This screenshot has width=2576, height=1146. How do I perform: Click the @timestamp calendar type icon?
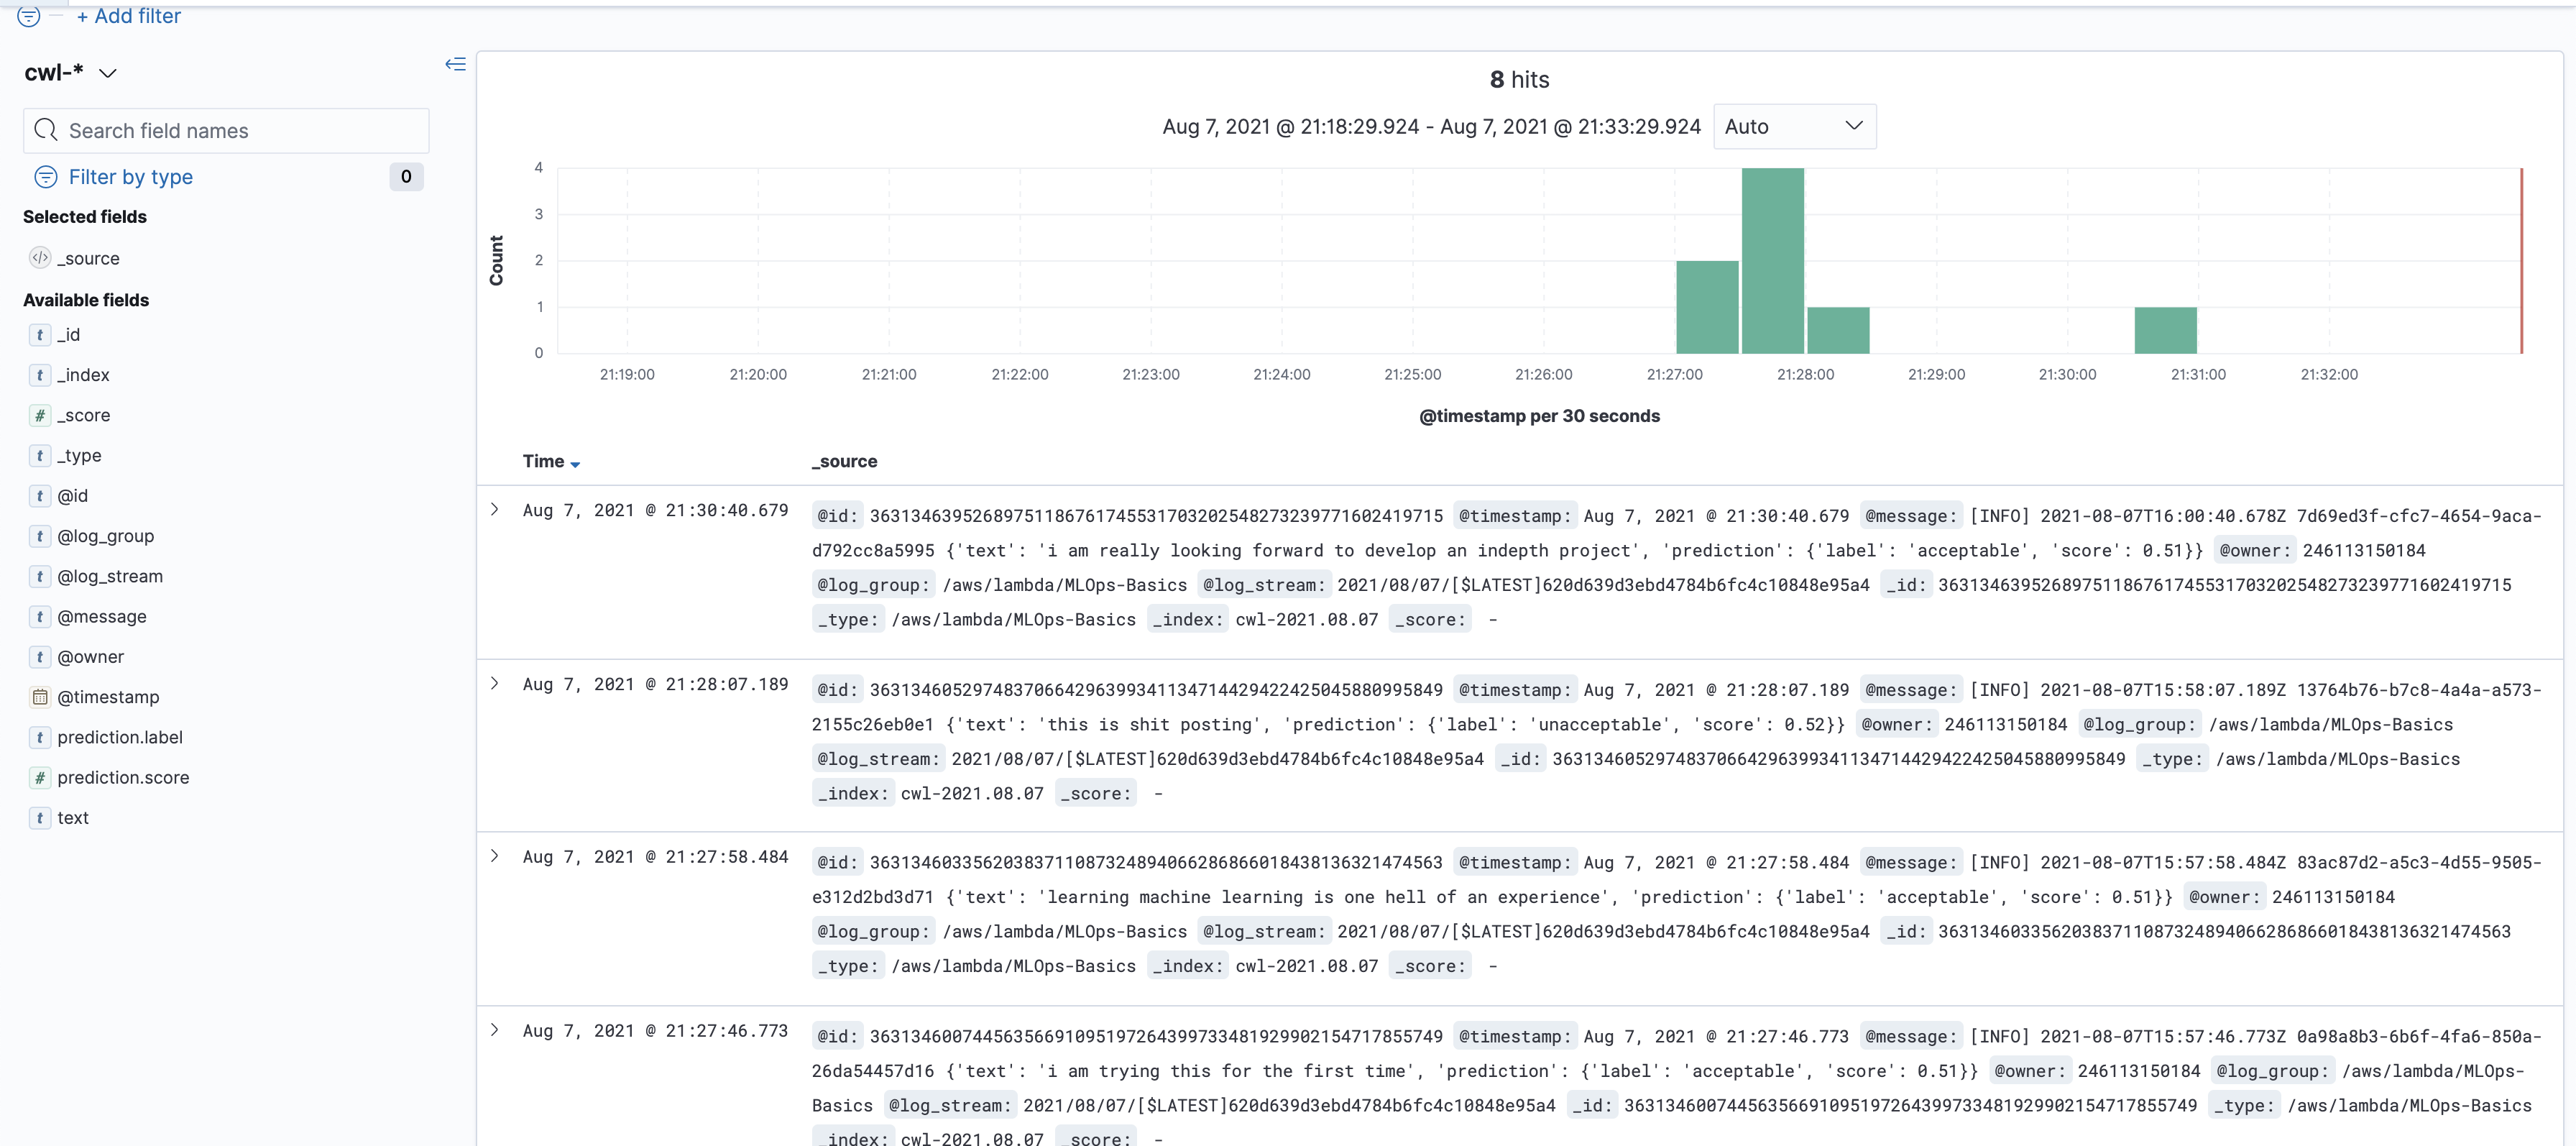click(40, 697)
